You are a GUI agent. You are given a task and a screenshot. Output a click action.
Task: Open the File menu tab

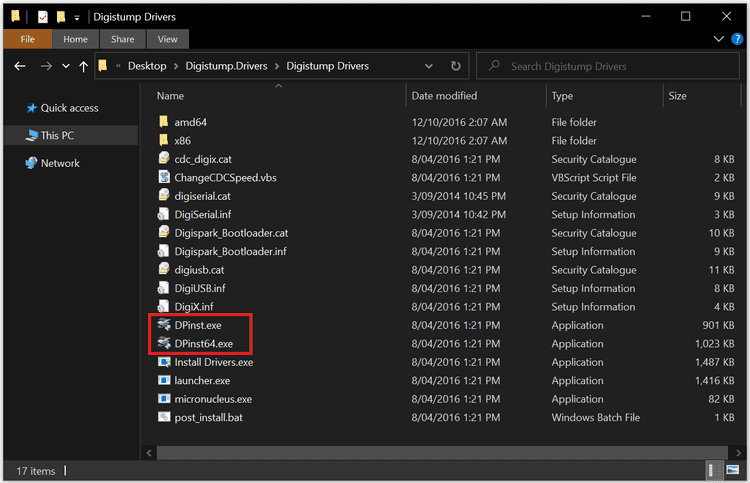[x=27, y=39]
